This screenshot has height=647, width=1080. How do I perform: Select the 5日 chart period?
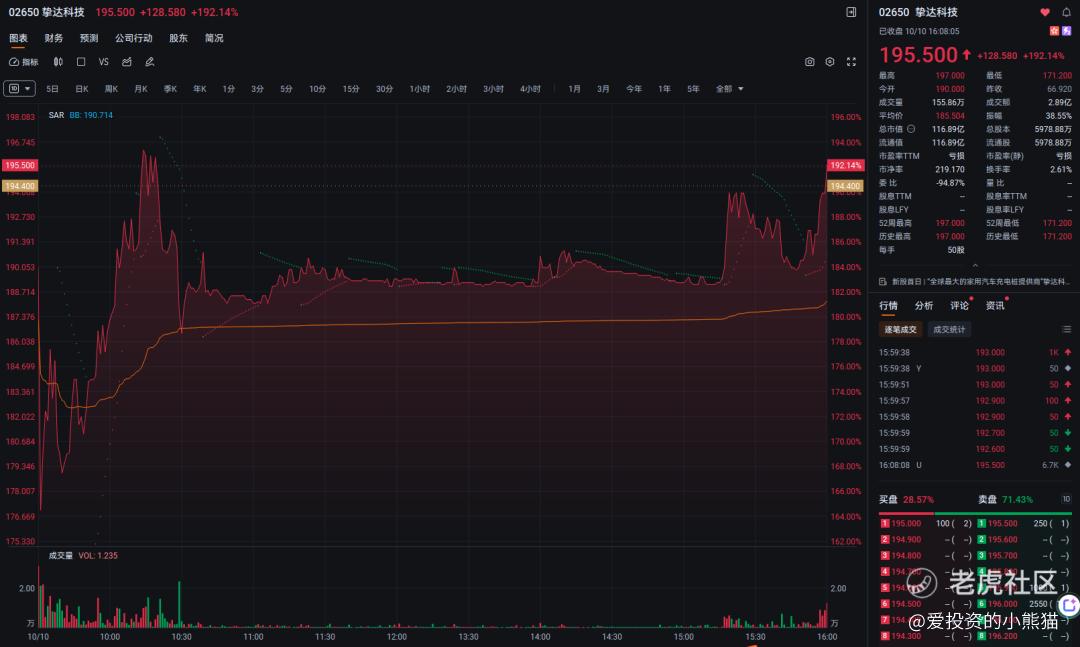(x=52, y=89)
